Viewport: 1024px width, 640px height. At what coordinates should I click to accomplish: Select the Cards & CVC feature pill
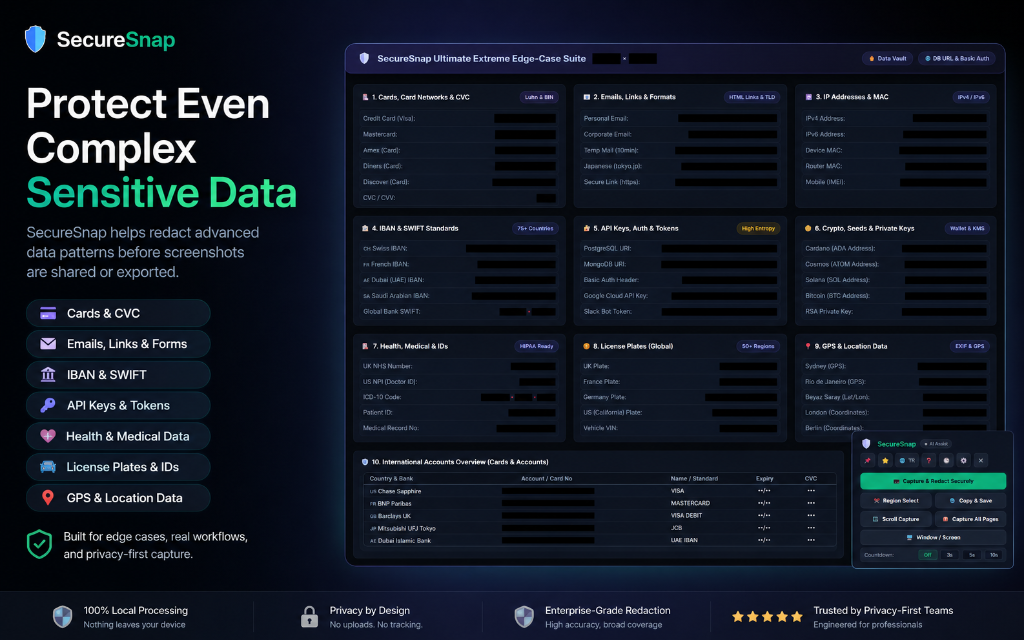[118, 313]
